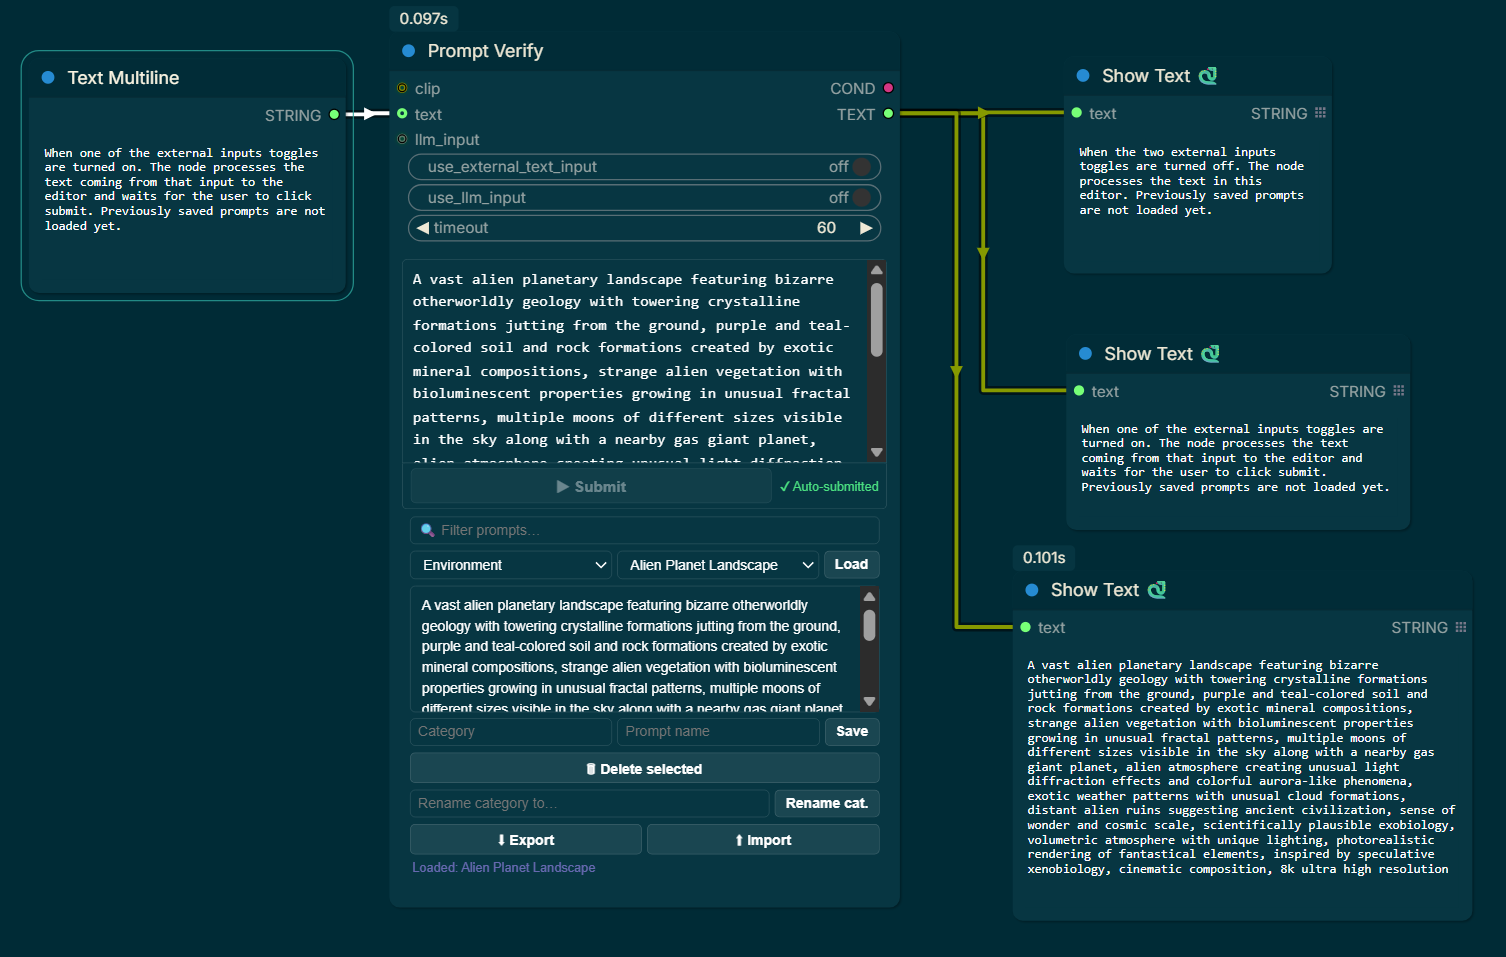Image resolution: width=1506 pixels, height=957 pixels.
Task: Click the scroll-up arrow of the preview text area
Action: [x=869, y=597]
